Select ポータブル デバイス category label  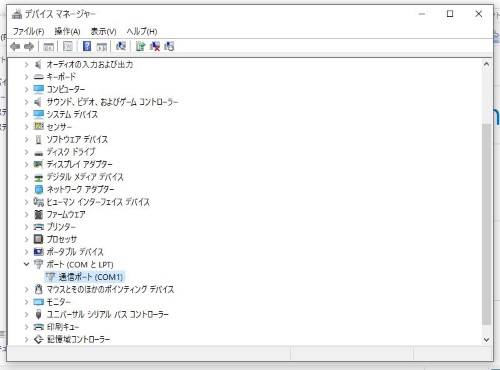pyautogui.click(x=75, y=252)
